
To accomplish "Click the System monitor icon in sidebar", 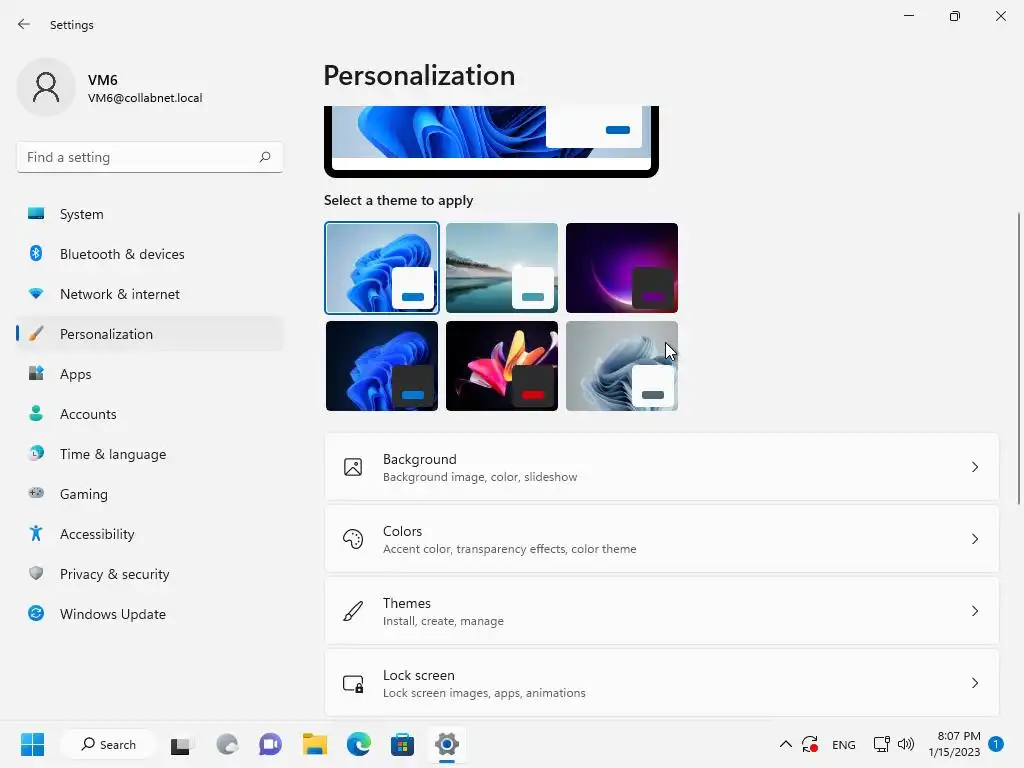I will point(36,214).
